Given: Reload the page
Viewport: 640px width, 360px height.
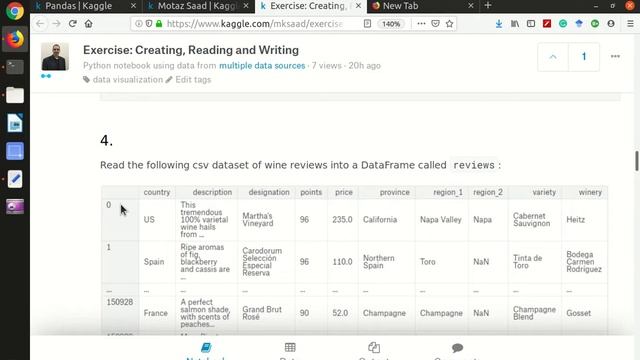Looking at the screenshot, I should pos(73,24).
